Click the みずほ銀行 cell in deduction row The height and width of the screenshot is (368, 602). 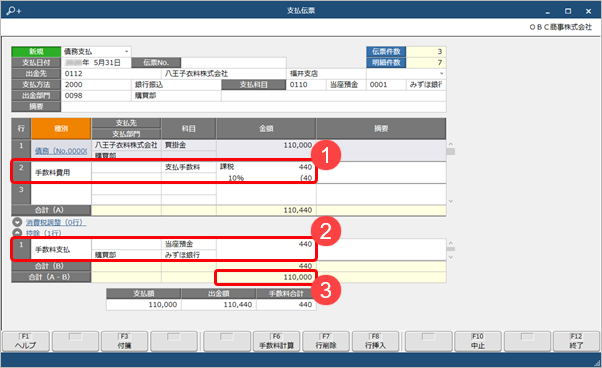click(189, 255)
